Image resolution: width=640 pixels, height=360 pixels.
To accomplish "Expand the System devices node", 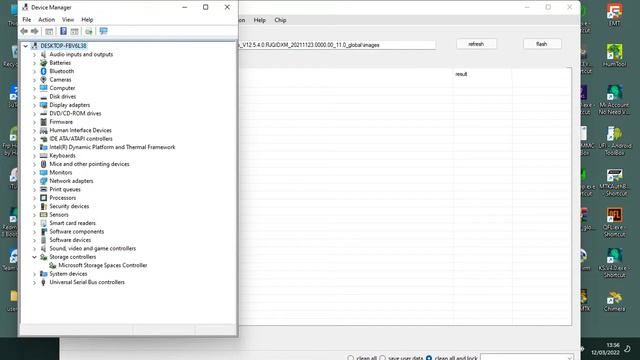I will coord(34,274).
